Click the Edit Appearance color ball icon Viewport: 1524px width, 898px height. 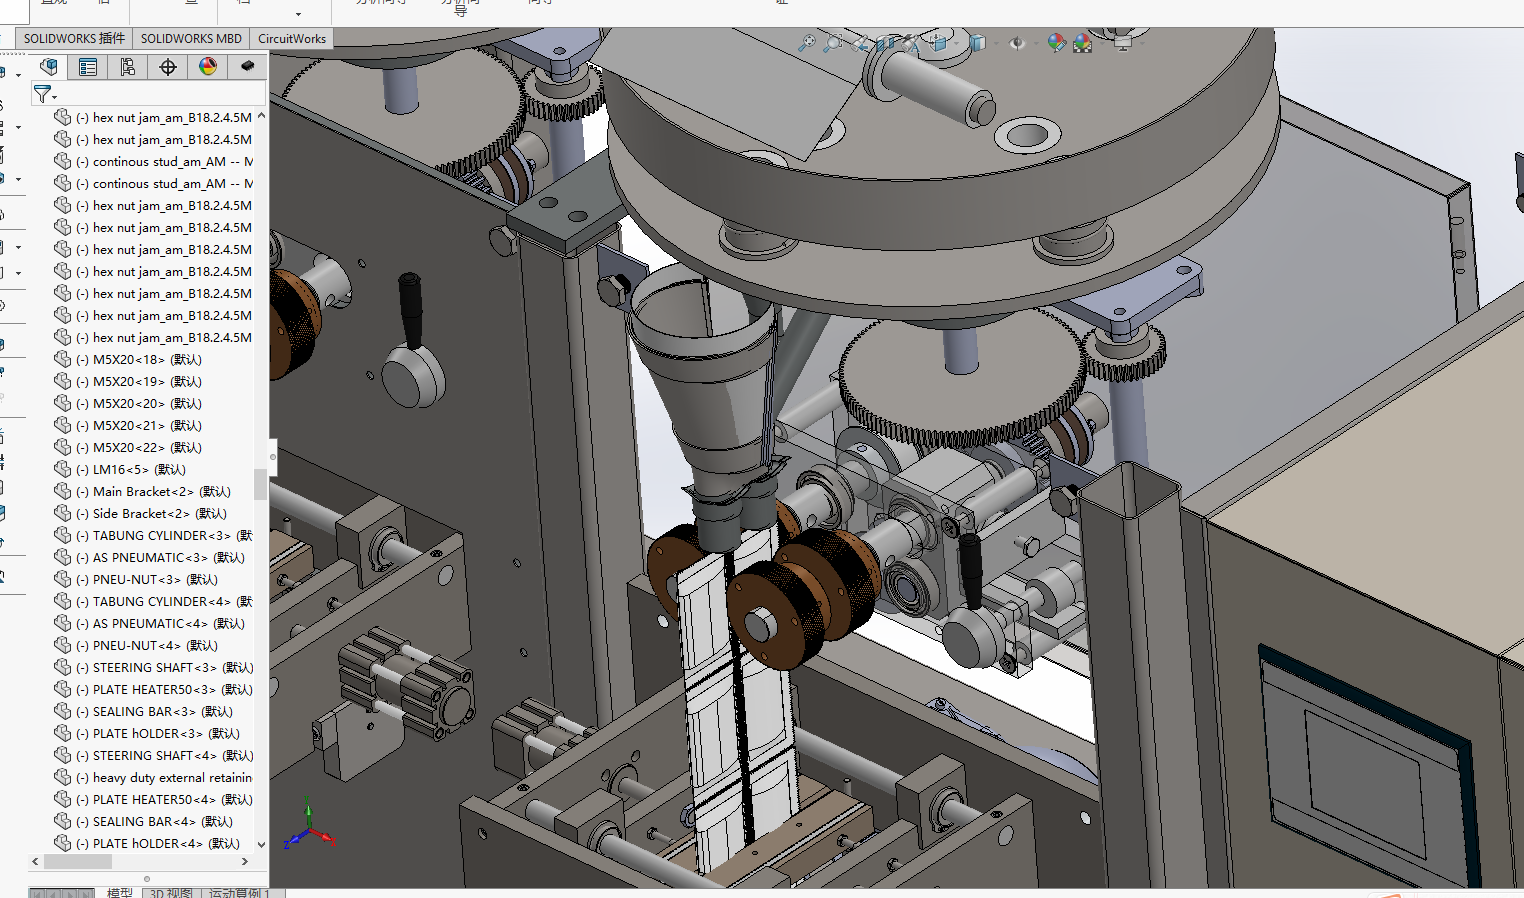point(1057,43)
